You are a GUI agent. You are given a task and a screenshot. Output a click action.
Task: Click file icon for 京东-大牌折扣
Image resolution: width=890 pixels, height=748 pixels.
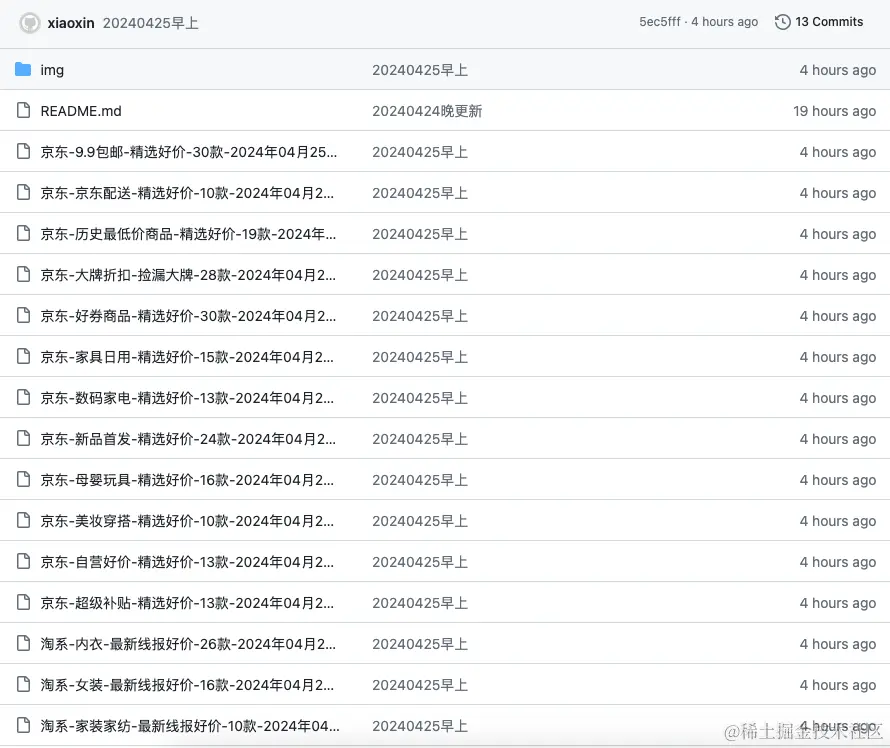point(23,274)
